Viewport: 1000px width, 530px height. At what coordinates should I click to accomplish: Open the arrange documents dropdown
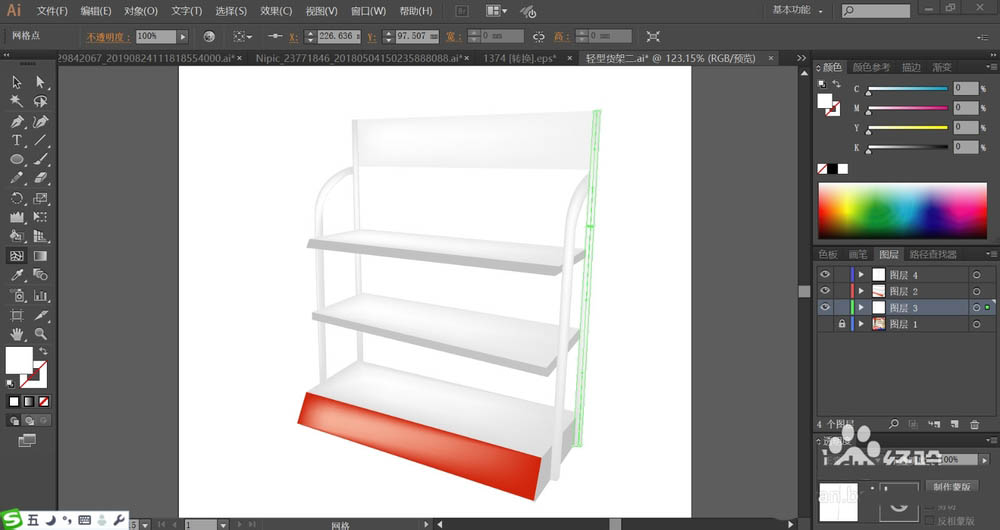click(x=497, y=11)
